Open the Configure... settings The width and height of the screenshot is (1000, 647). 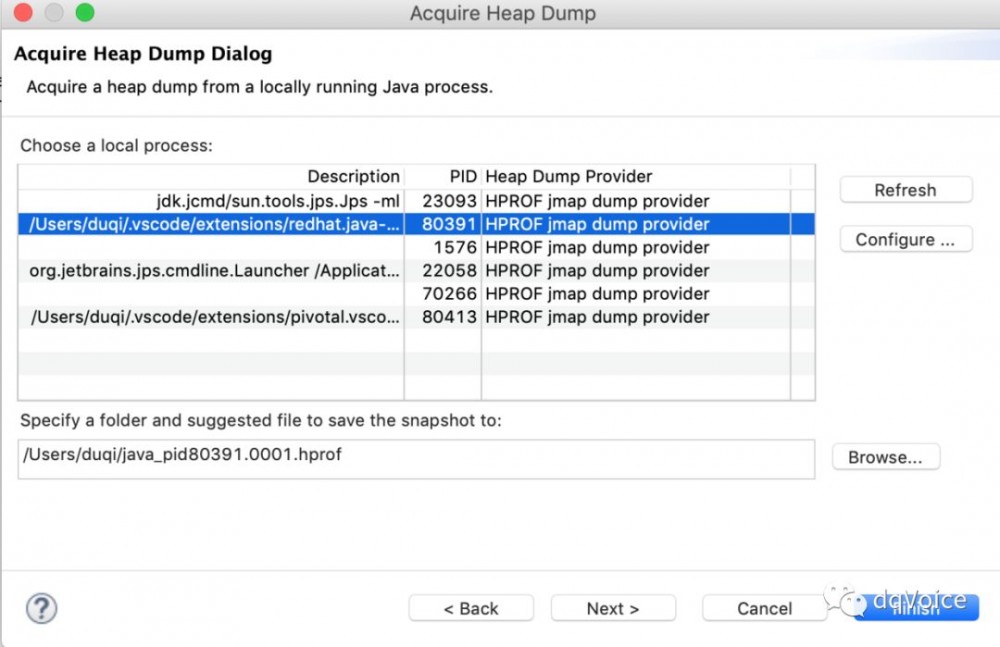click(905, 240)
